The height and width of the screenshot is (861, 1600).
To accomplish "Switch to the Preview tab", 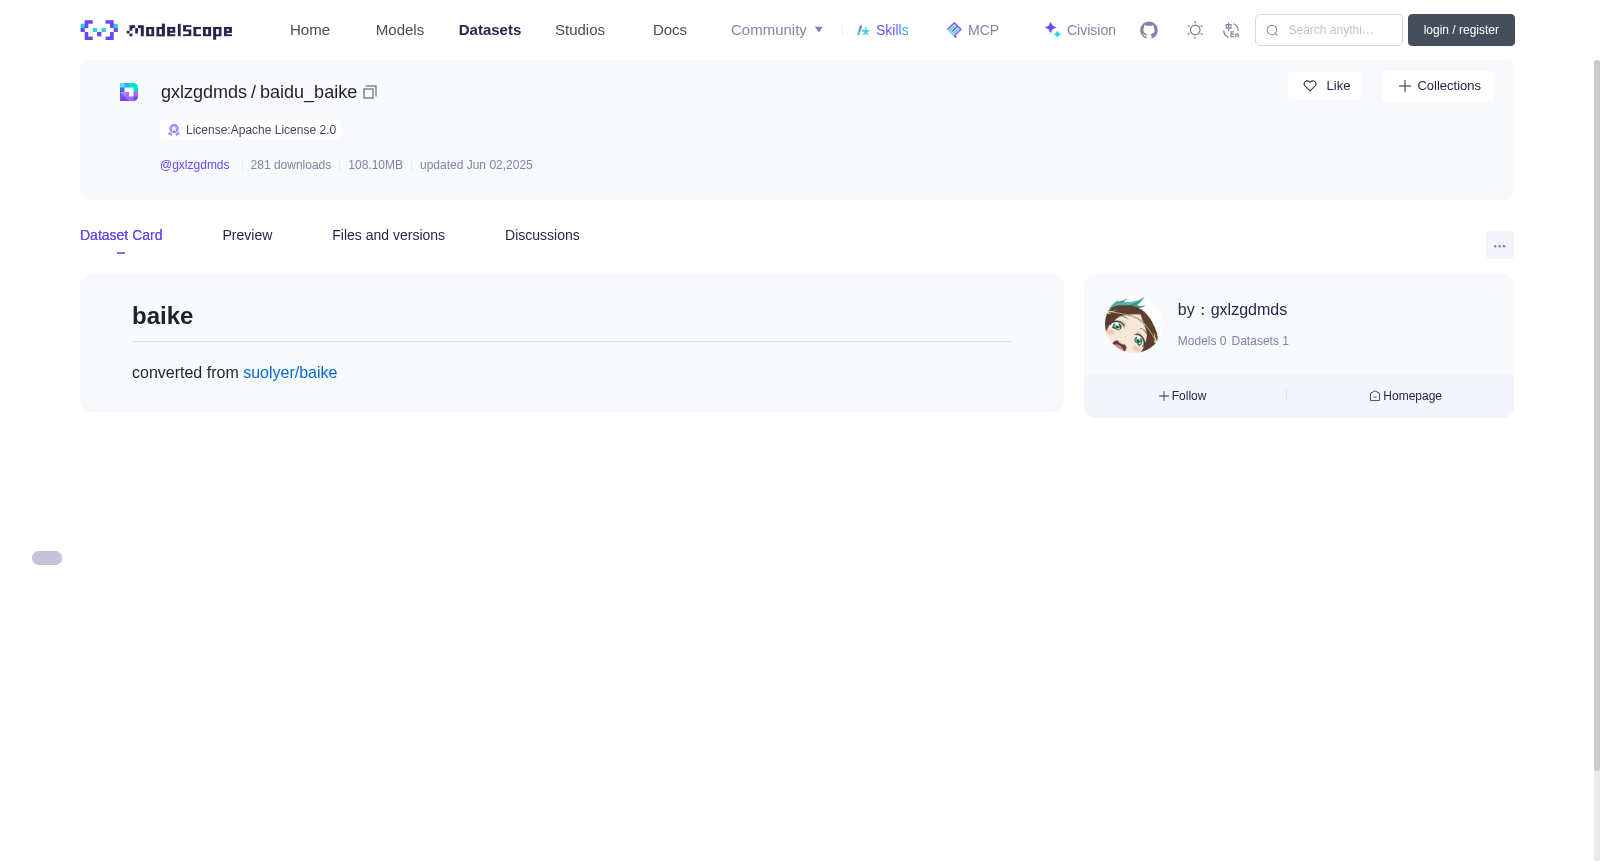I will pos(247,235).
